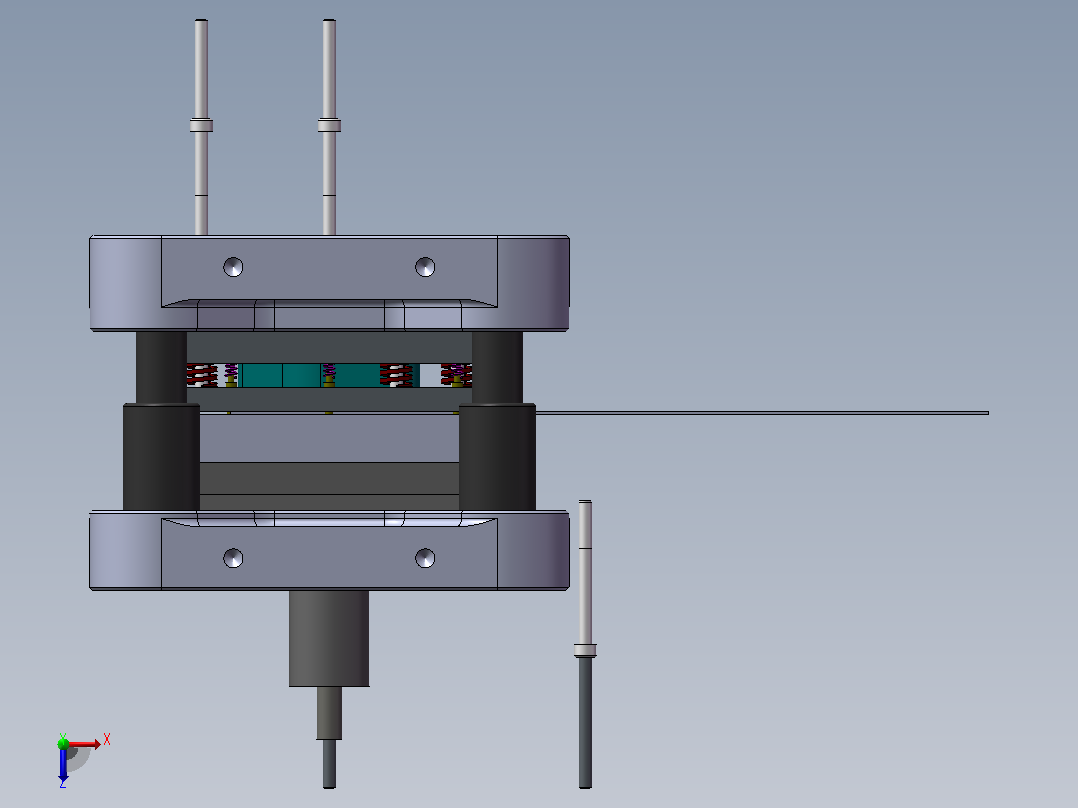Screen dimensions: 1078x808
Task: Select the wide black guide bushing on the left
Action: tap(162, 457)
